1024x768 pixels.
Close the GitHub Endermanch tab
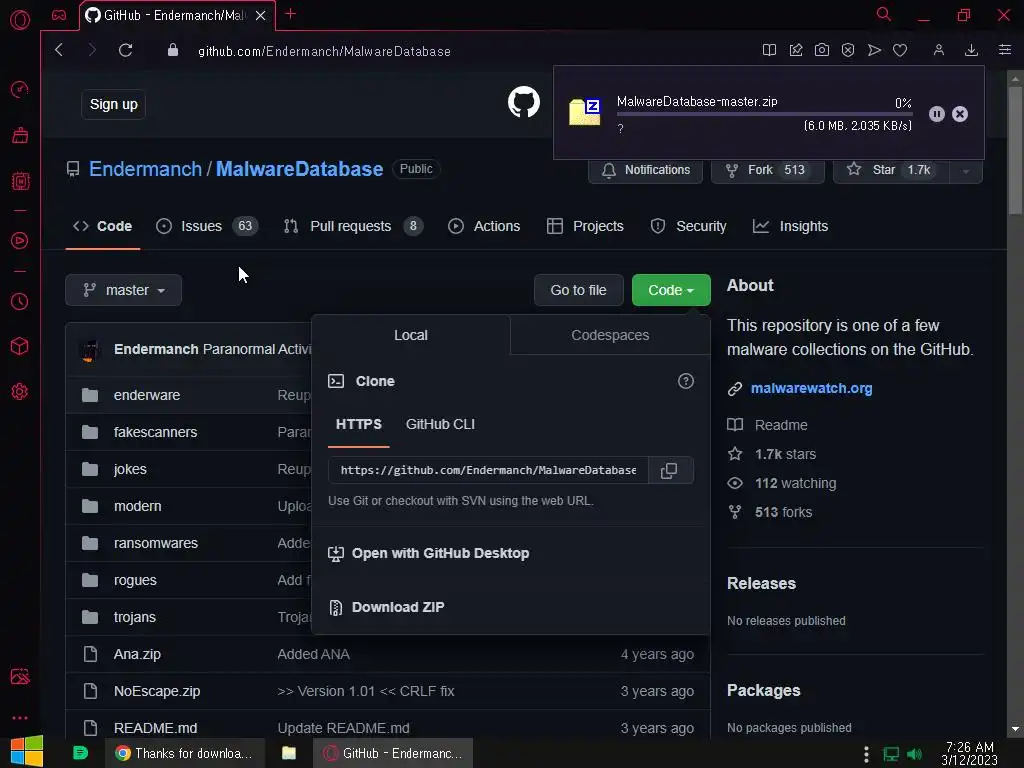[x=261, y=16]
